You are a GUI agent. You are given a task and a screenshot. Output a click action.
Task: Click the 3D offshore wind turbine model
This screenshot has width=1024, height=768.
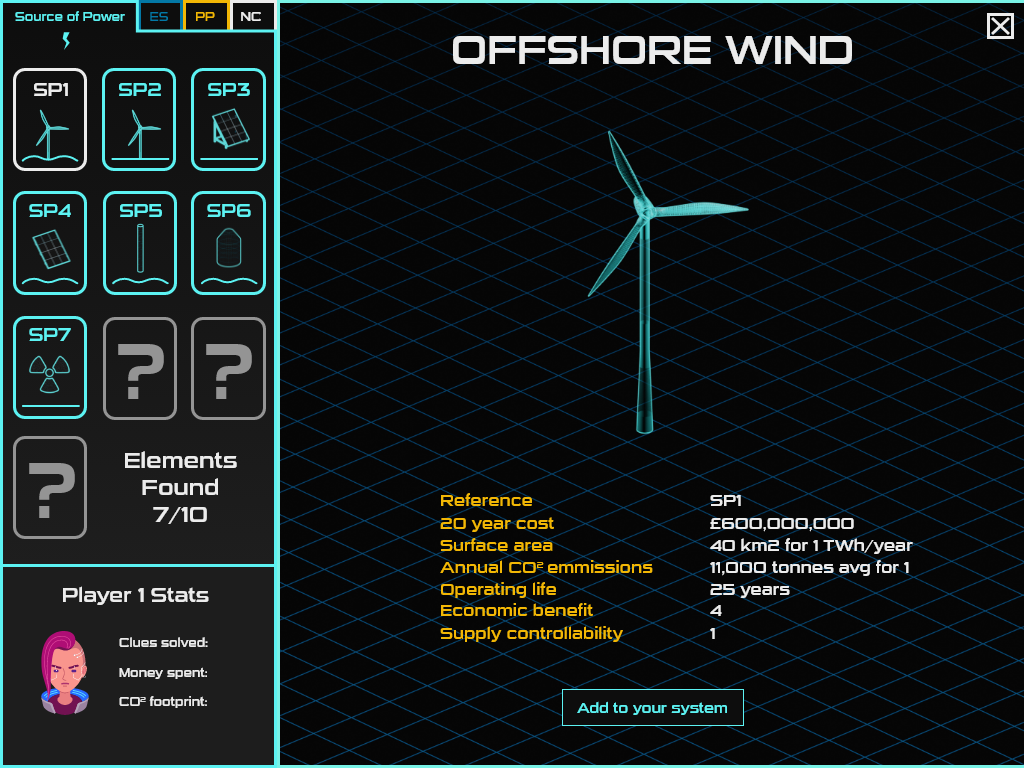(x=645, y=280)
